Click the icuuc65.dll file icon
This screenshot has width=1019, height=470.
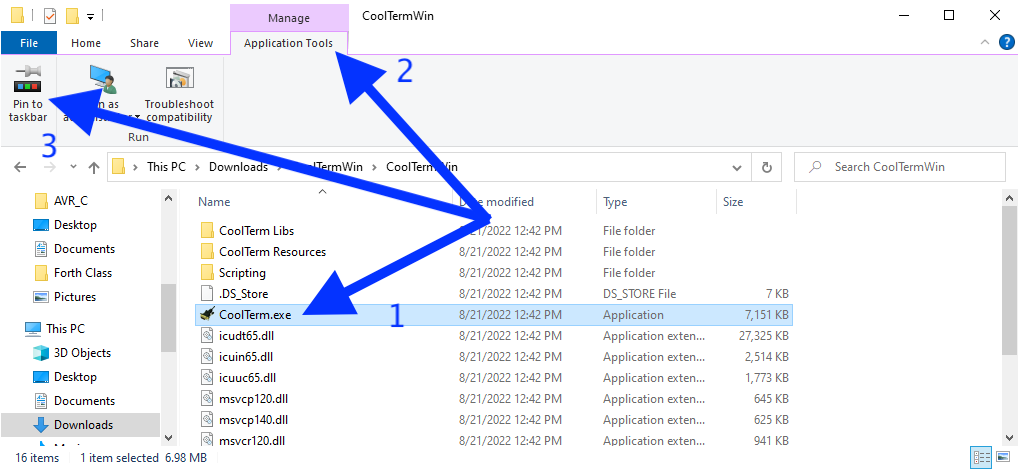[x=207, y=378]
